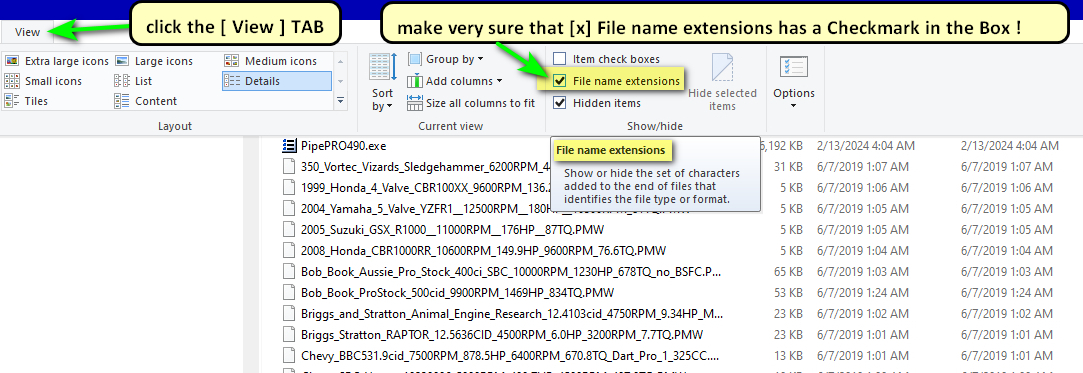Select the Details layout view
1083x373 pixels.
pos(276,81)
